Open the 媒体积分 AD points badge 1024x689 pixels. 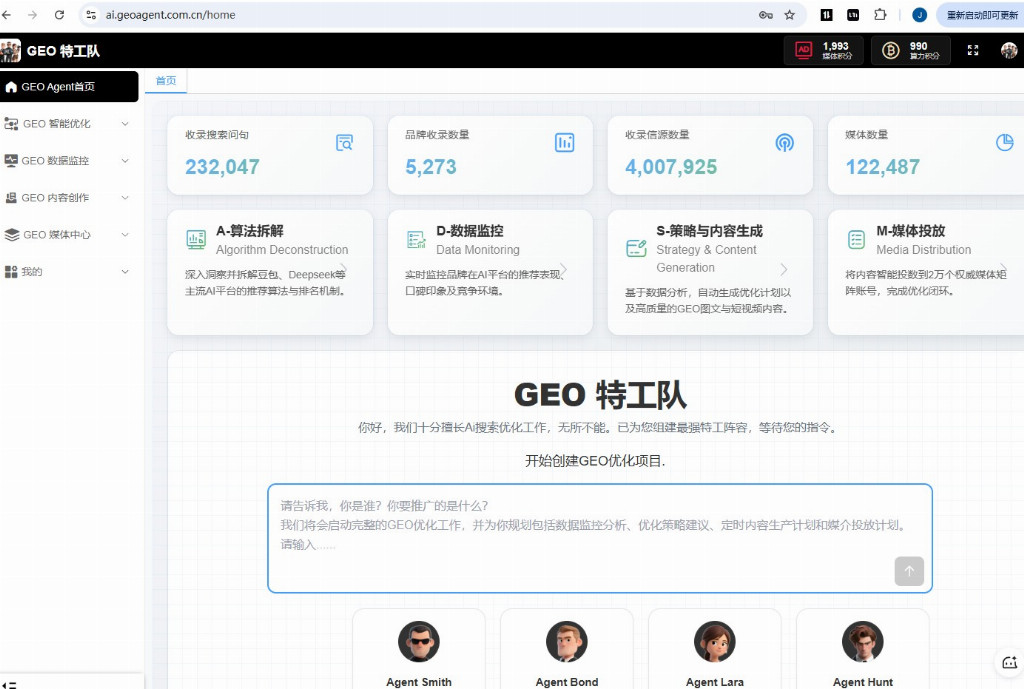tap(824, 50)
